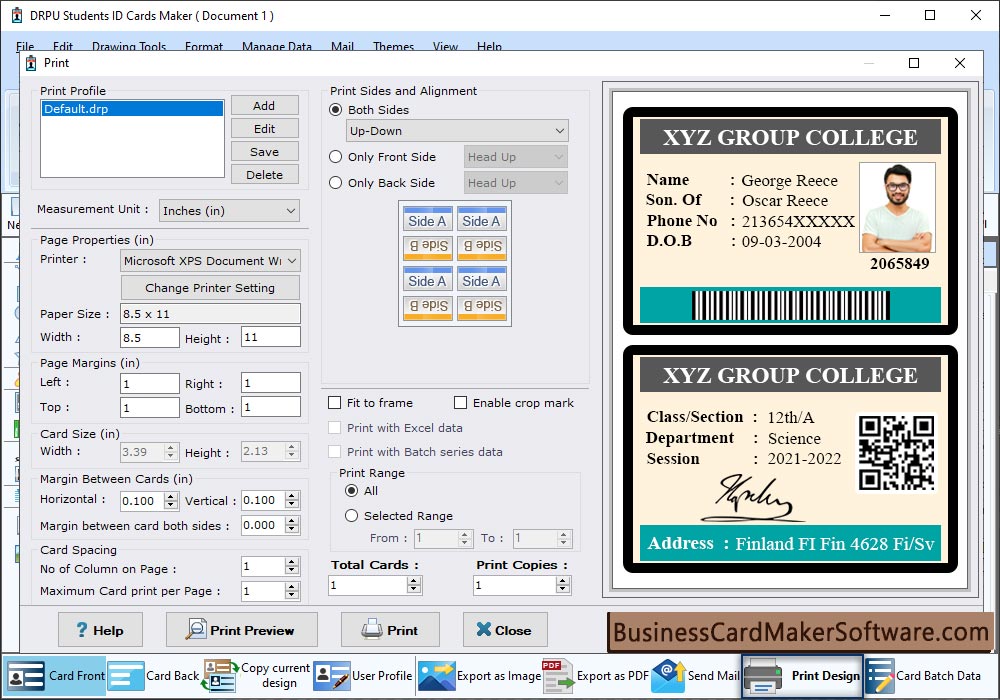Adjust No of Column on Page stepper

(291, 566)
